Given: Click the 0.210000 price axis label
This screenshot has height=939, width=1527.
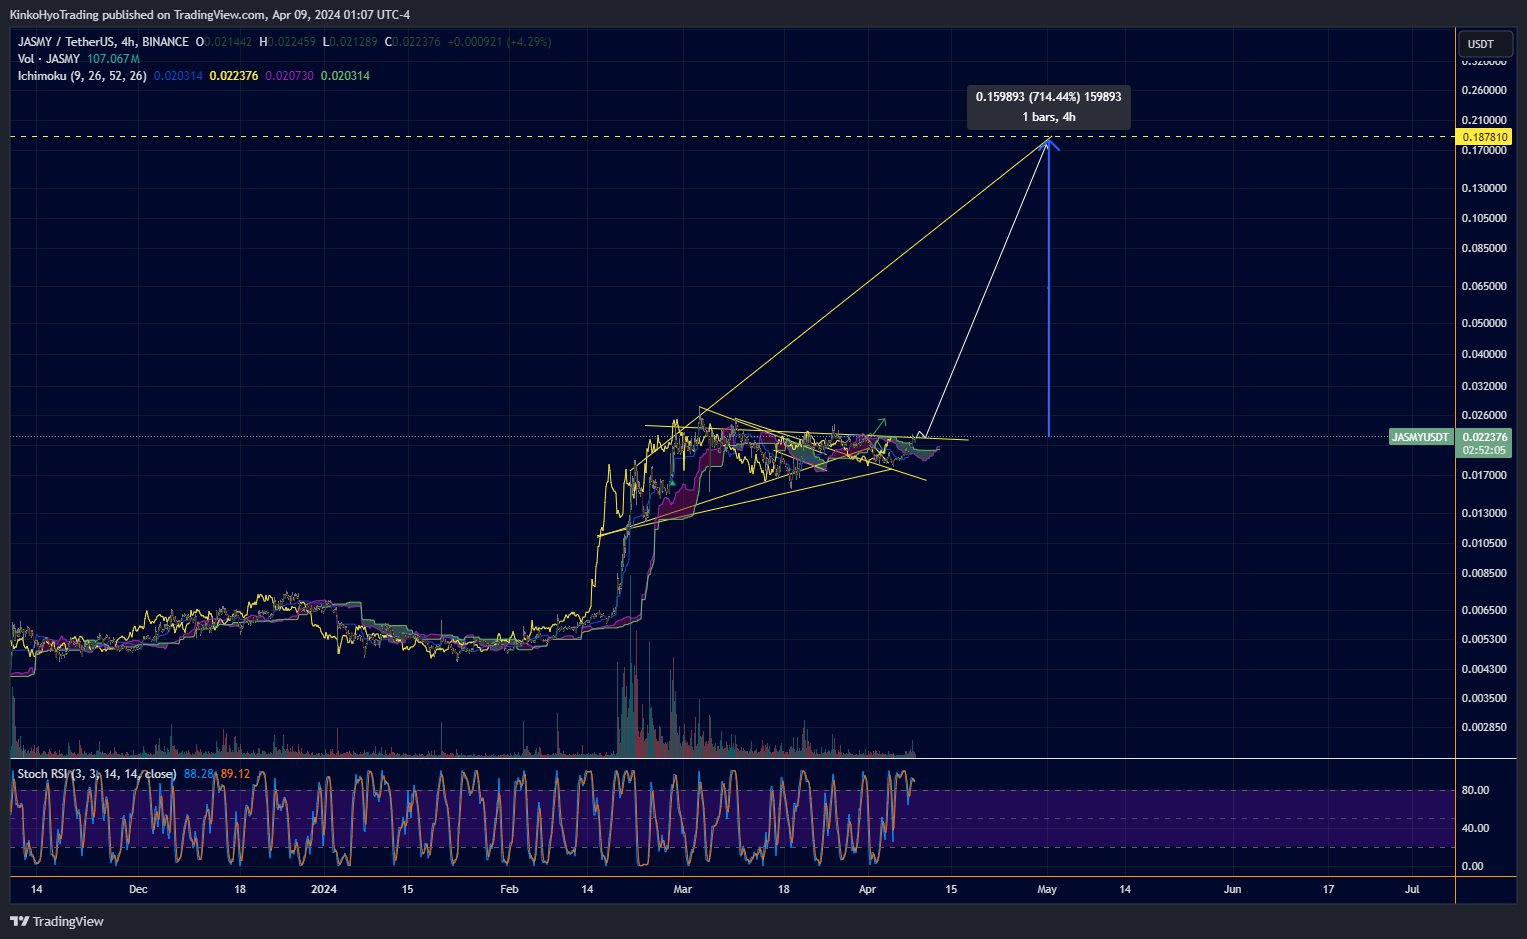Looking at the screenshot, I should pos(1484,120).
